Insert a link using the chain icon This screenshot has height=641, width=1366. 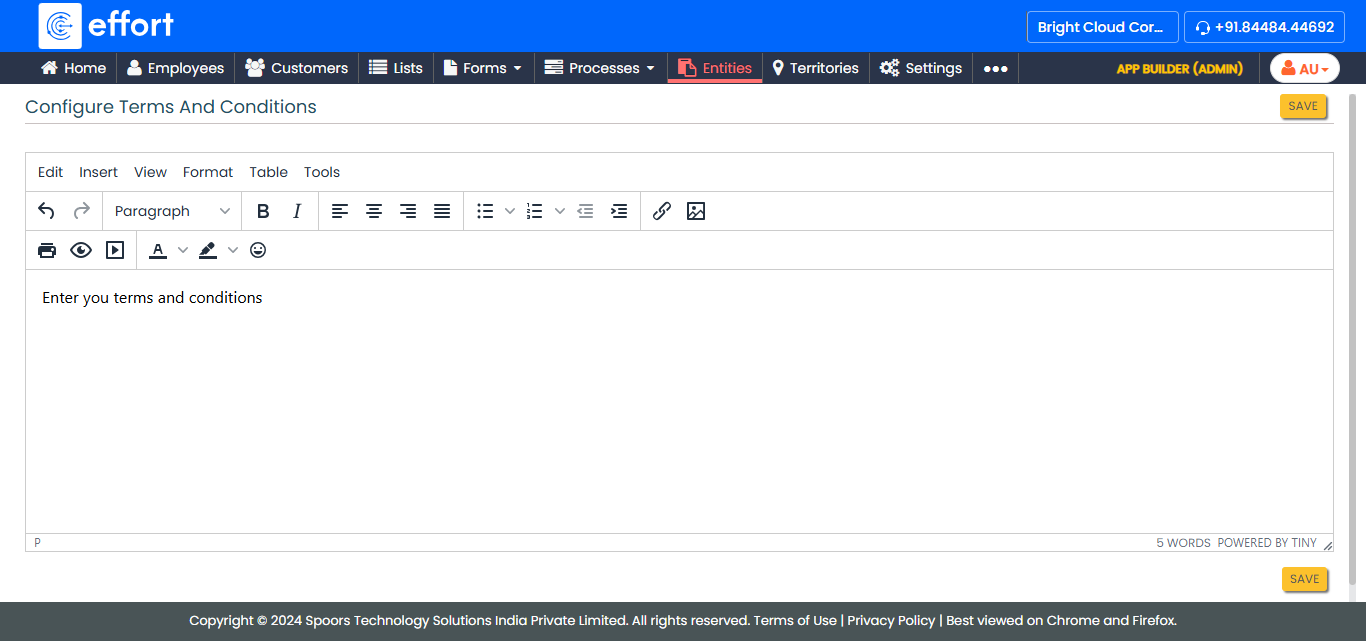(x=661, y=211)
